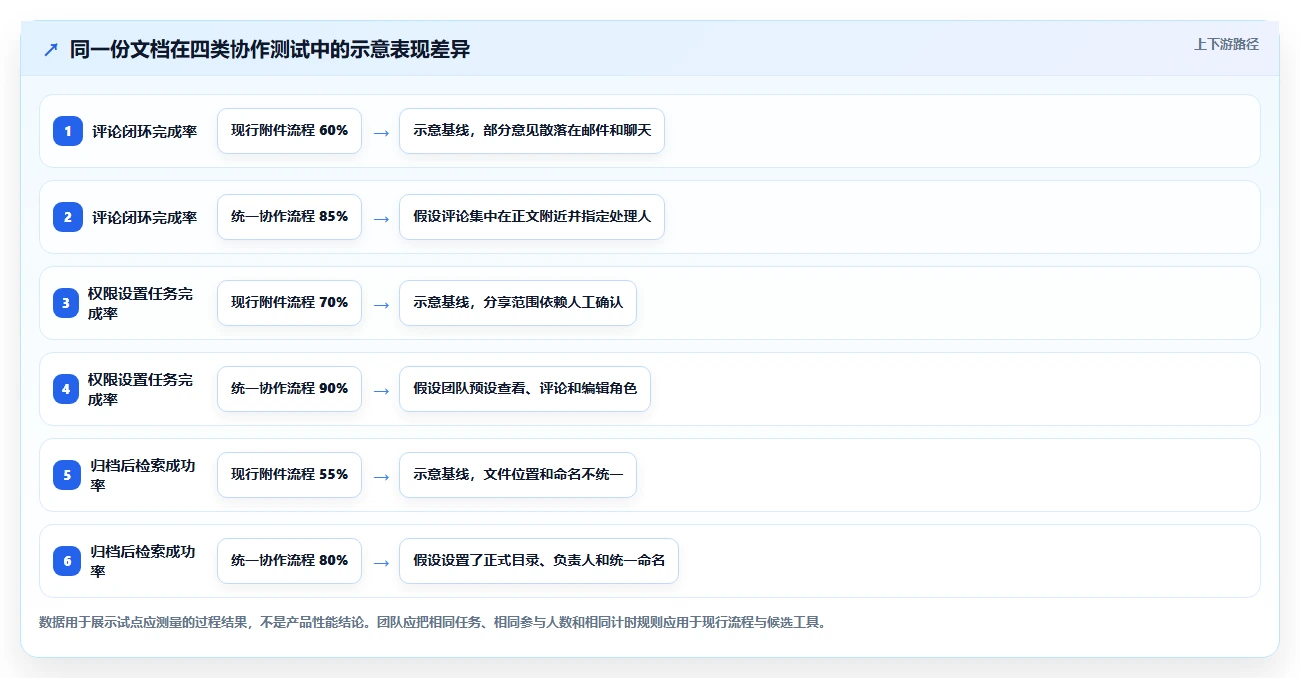
Task: Click chip 示意基线，文件位置和命名不统一
Action: point(518,475)
